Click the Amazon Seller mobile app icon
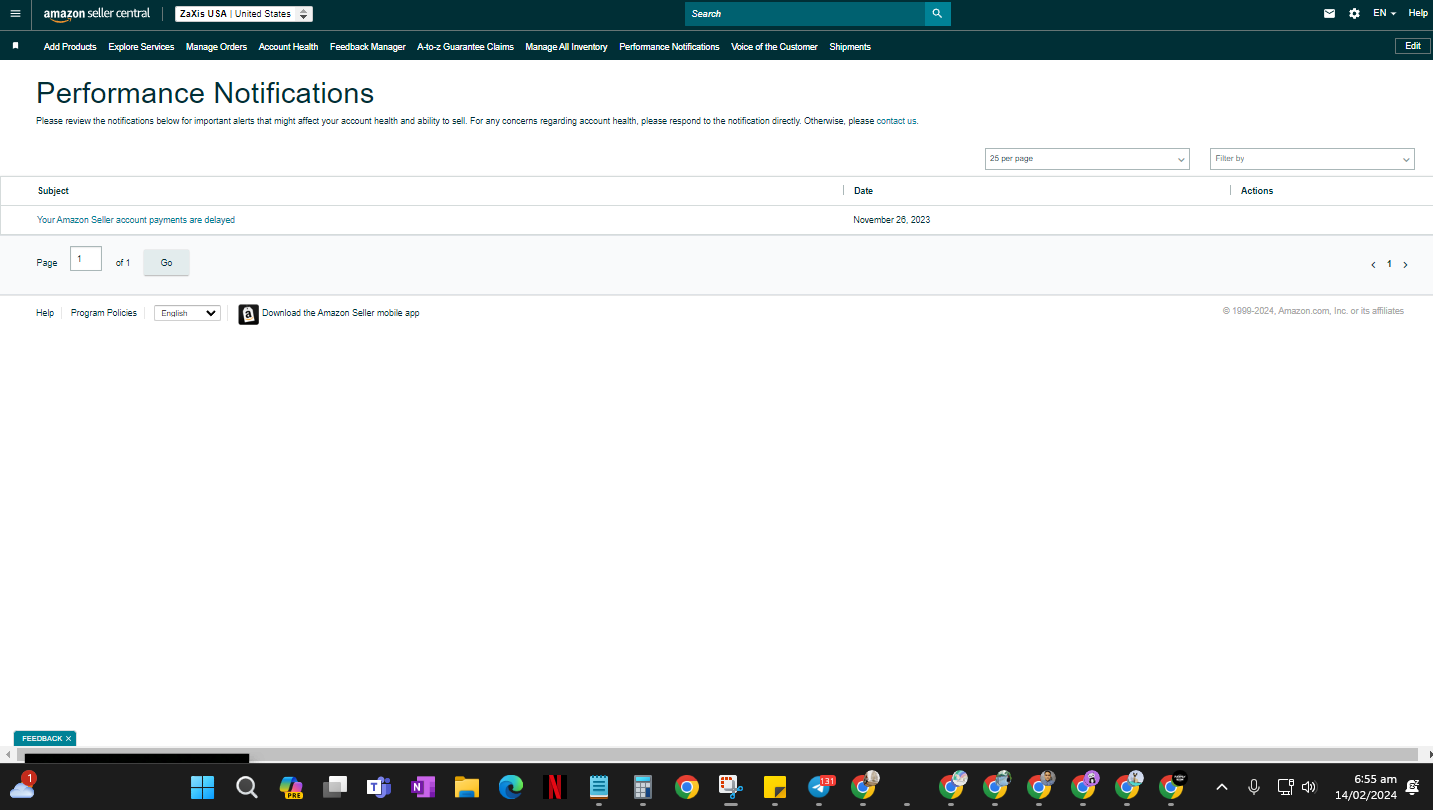This screenshot has width=1433, height=810. point(249,314)
